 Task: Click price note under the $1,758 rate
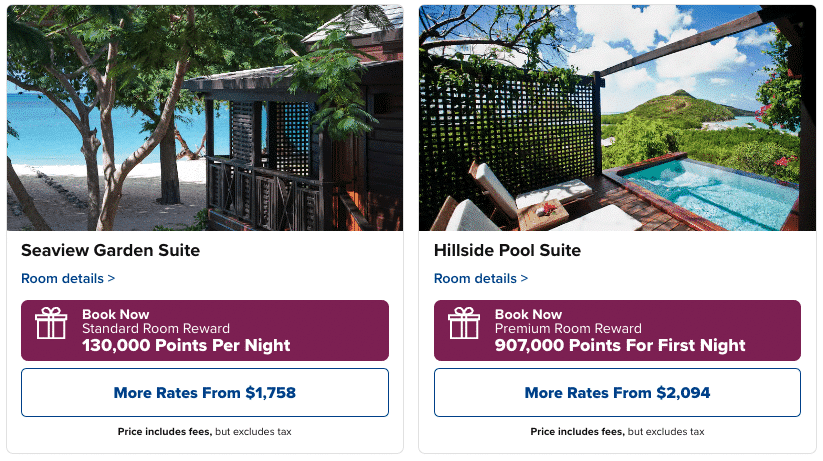[204, 432]
